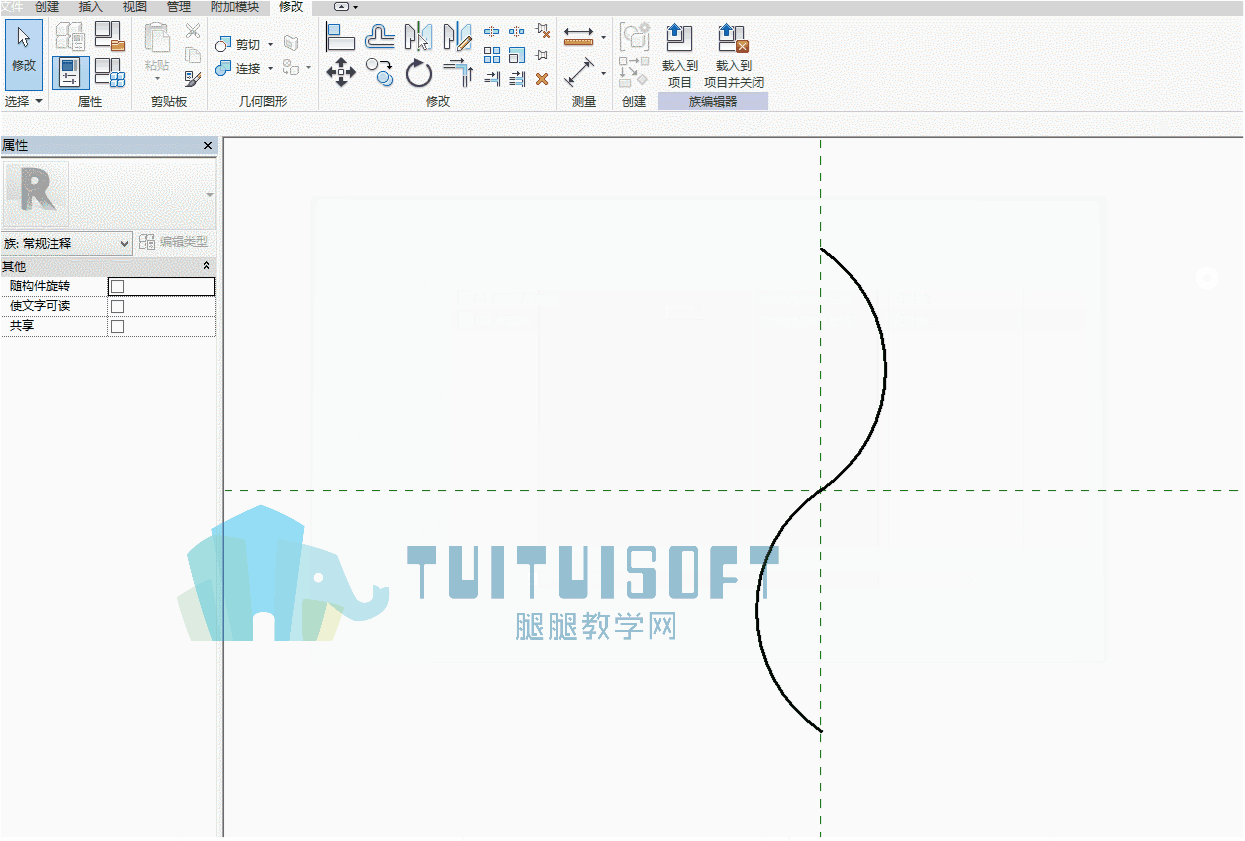
Task: Click 载入到项目 button
Action: click(x=680, y=56)
